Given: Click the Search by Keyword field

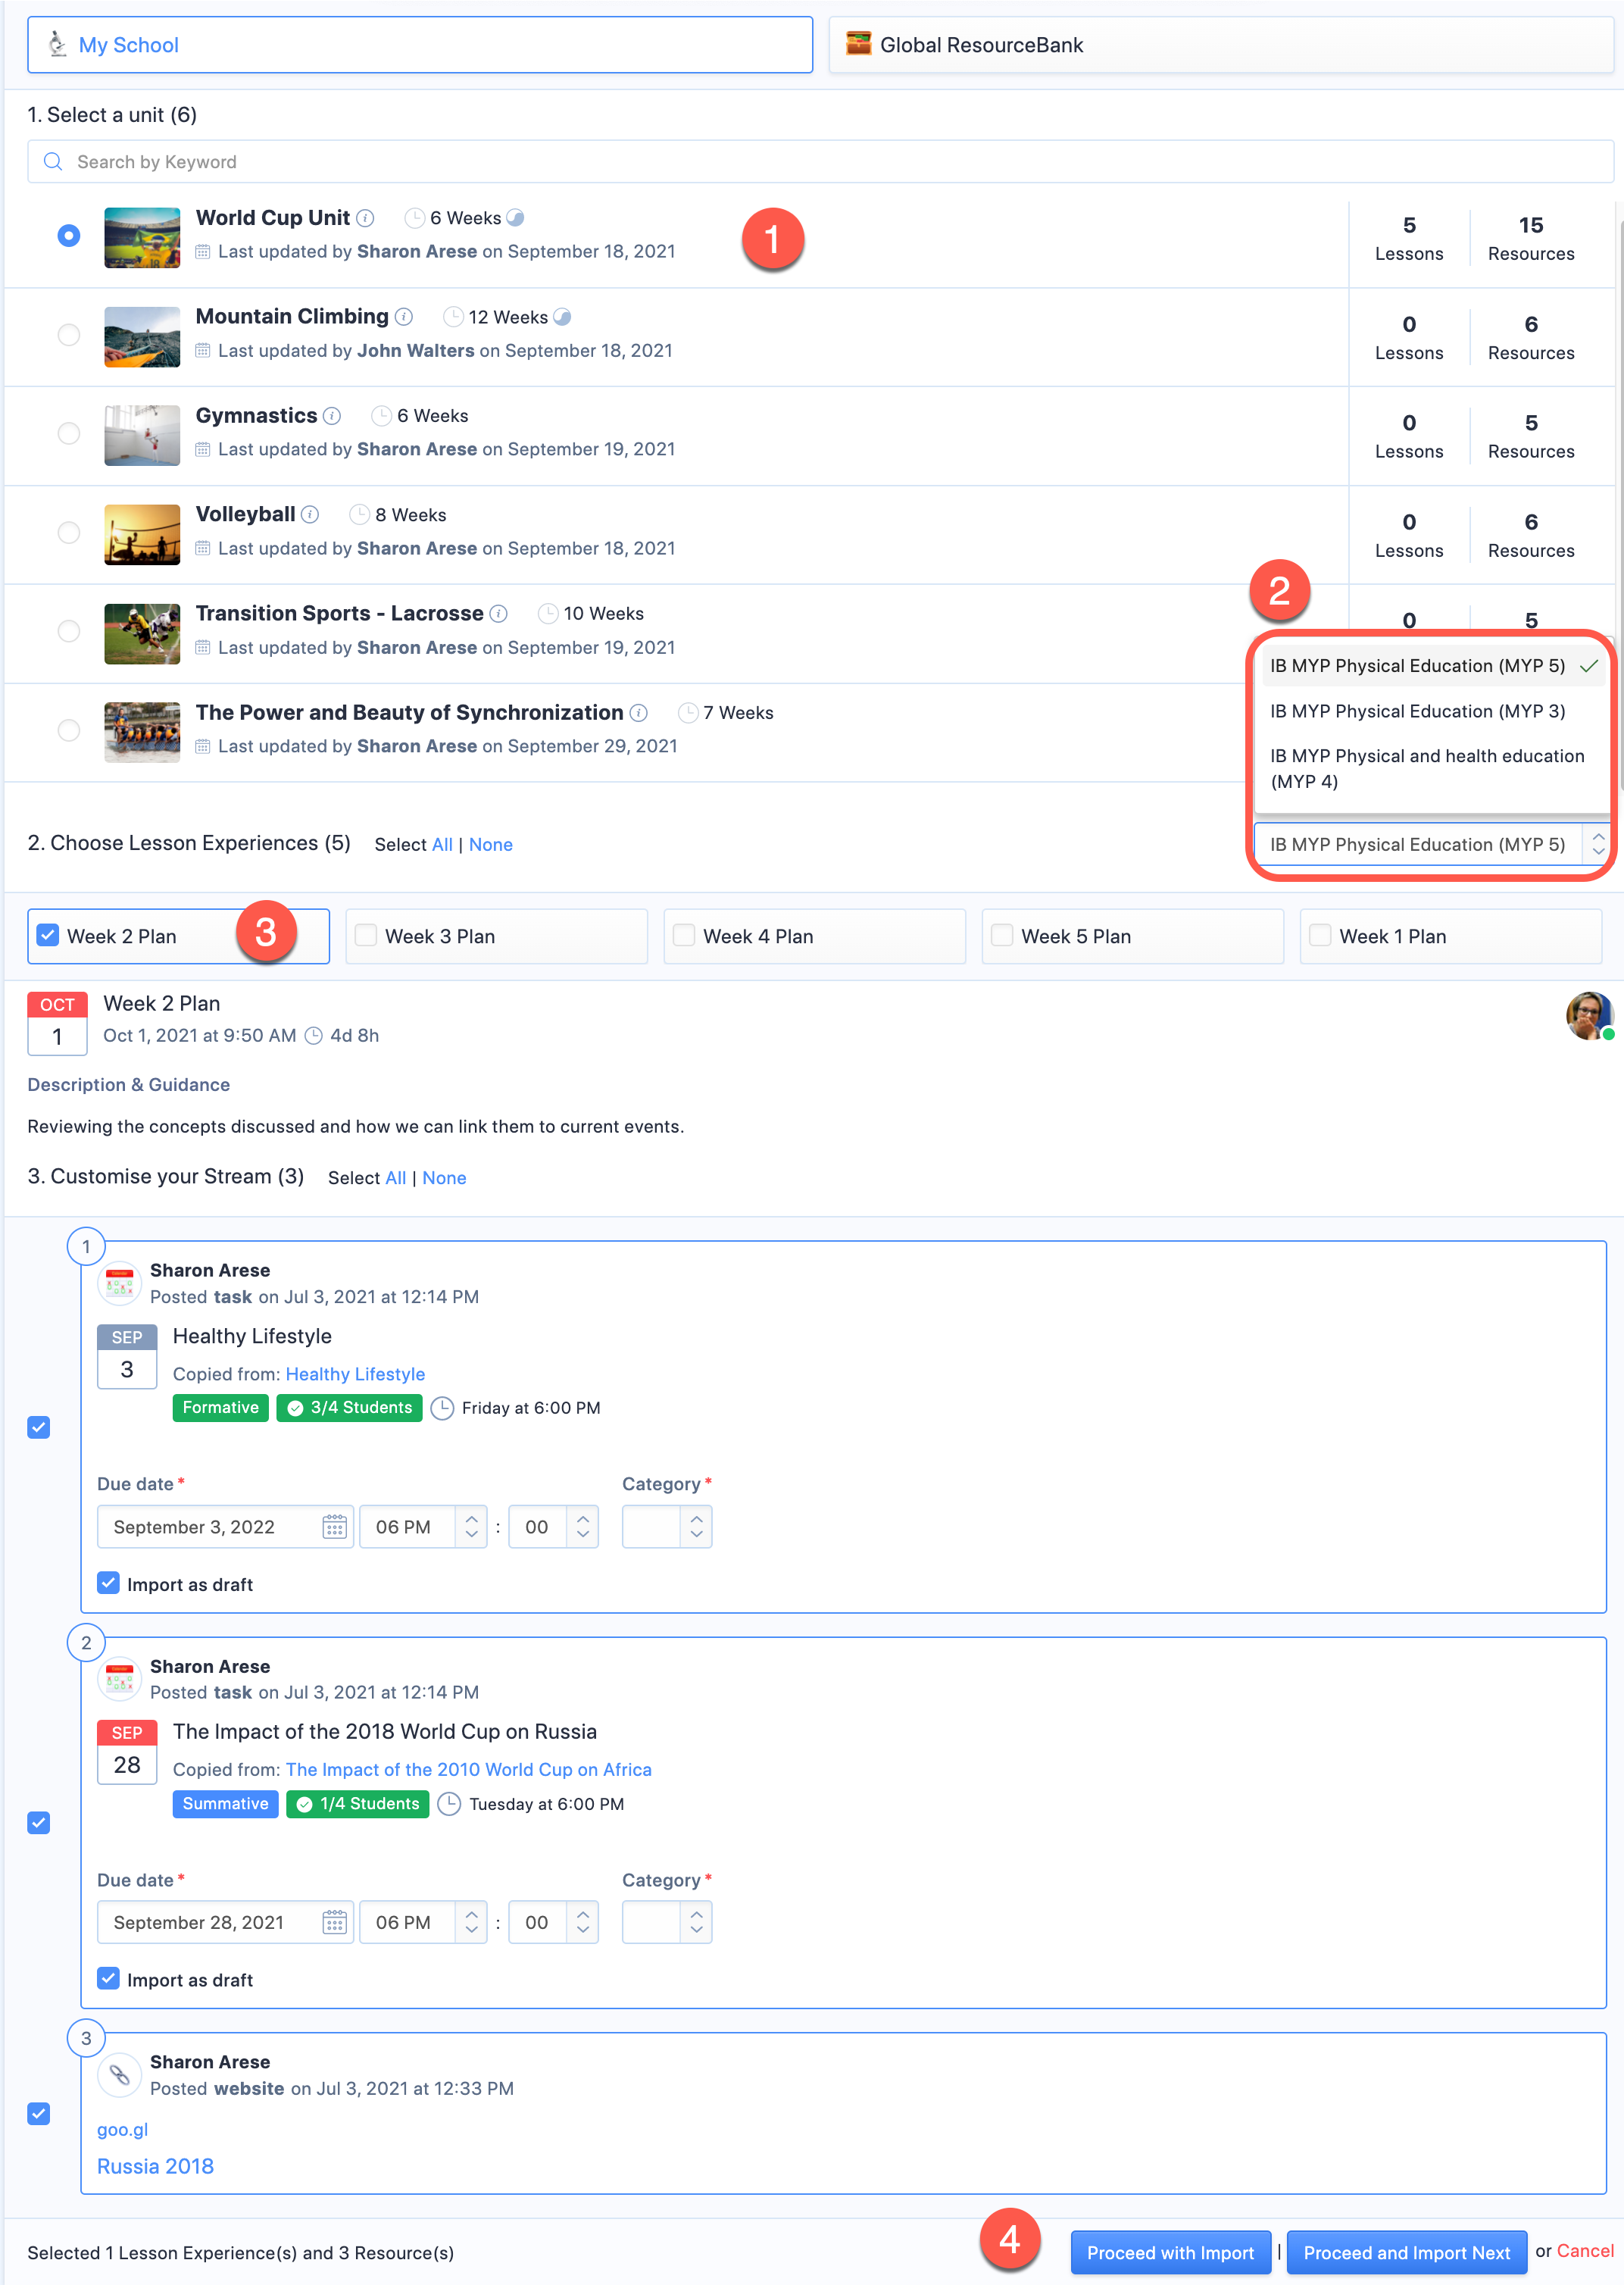Looking at the screenshot, I should pyautogui.click(x=820, y=162).
